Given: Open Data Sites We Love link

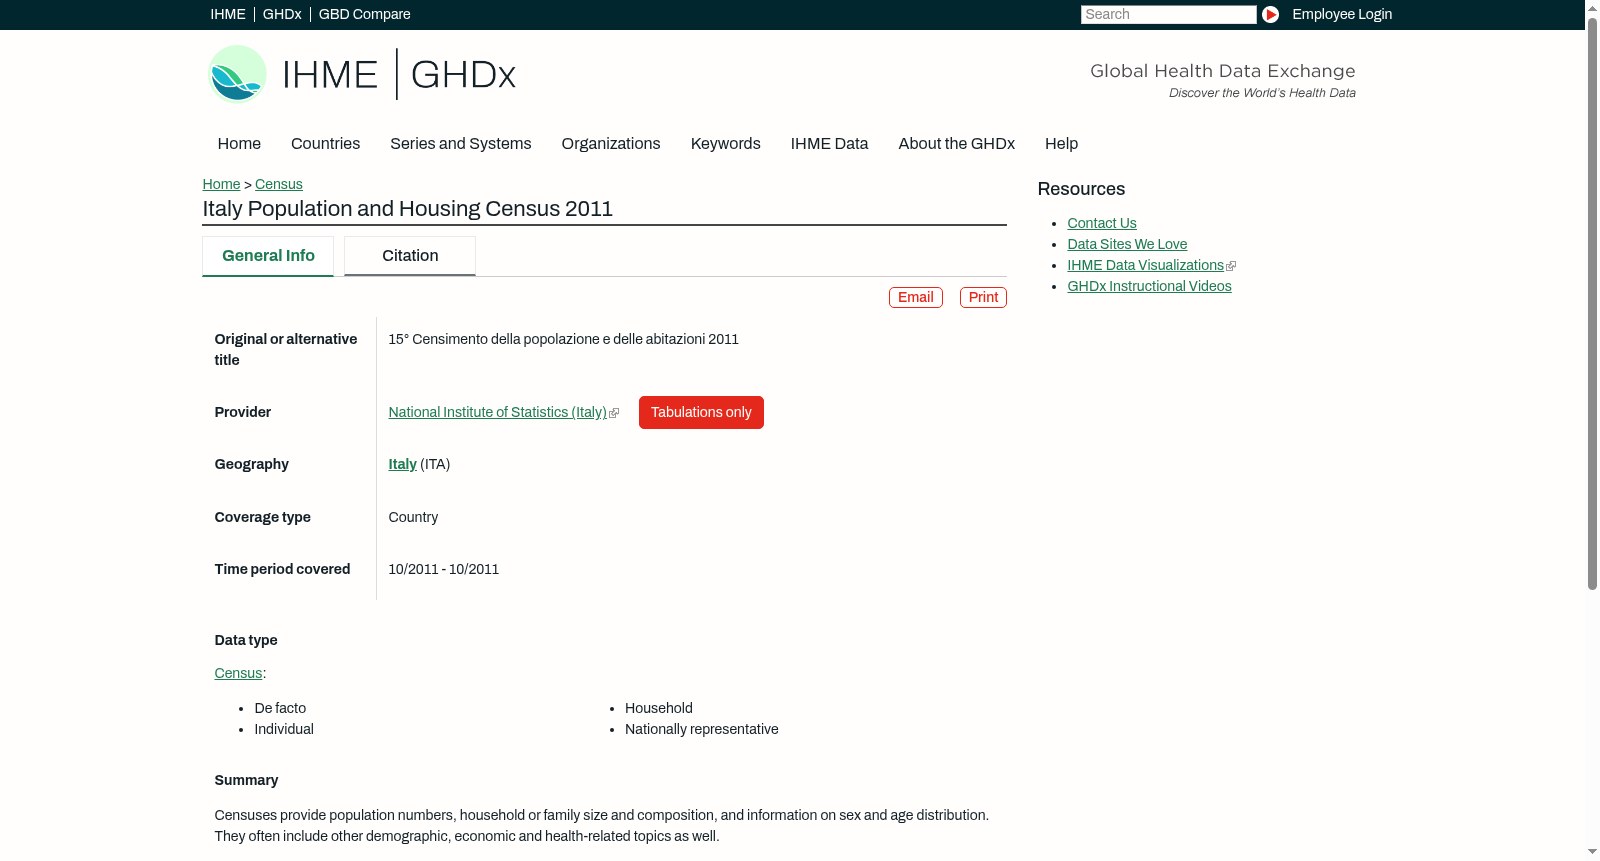Looking at the screenshot, I should pos(1127,245).
